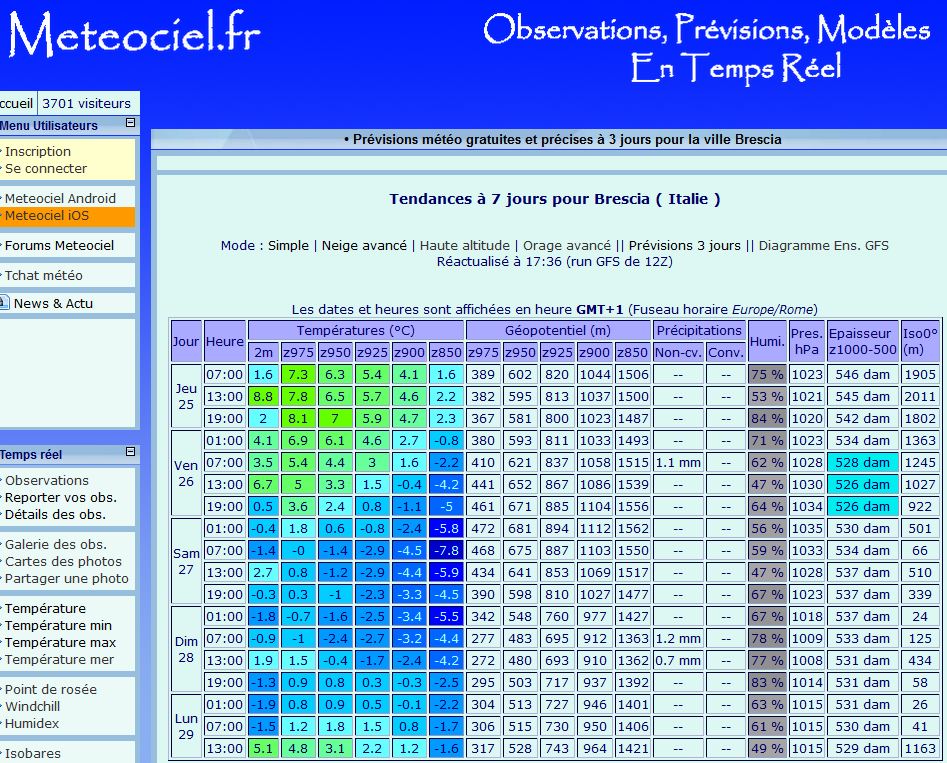Select Détails des obs.
Image resolution: width=947 pixels, height=763 pixels.
[x=55, y=515]
